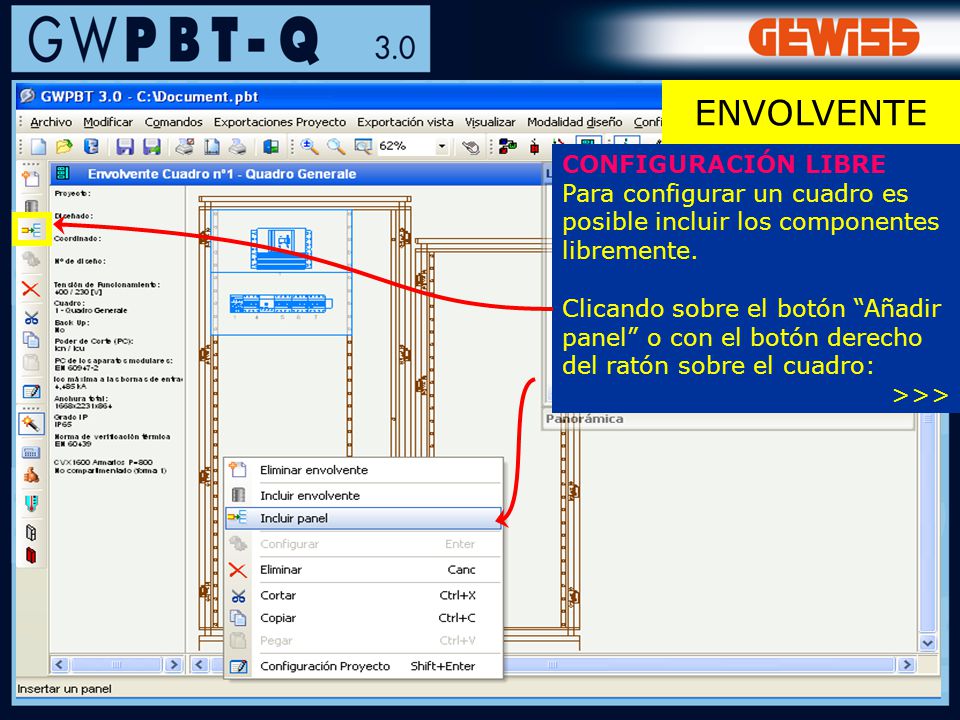Click the Incluir envolvente cabinet icon in the left toolbar
Image resolution: width=960 pixels, height=720 pixels.
(31, 206)
